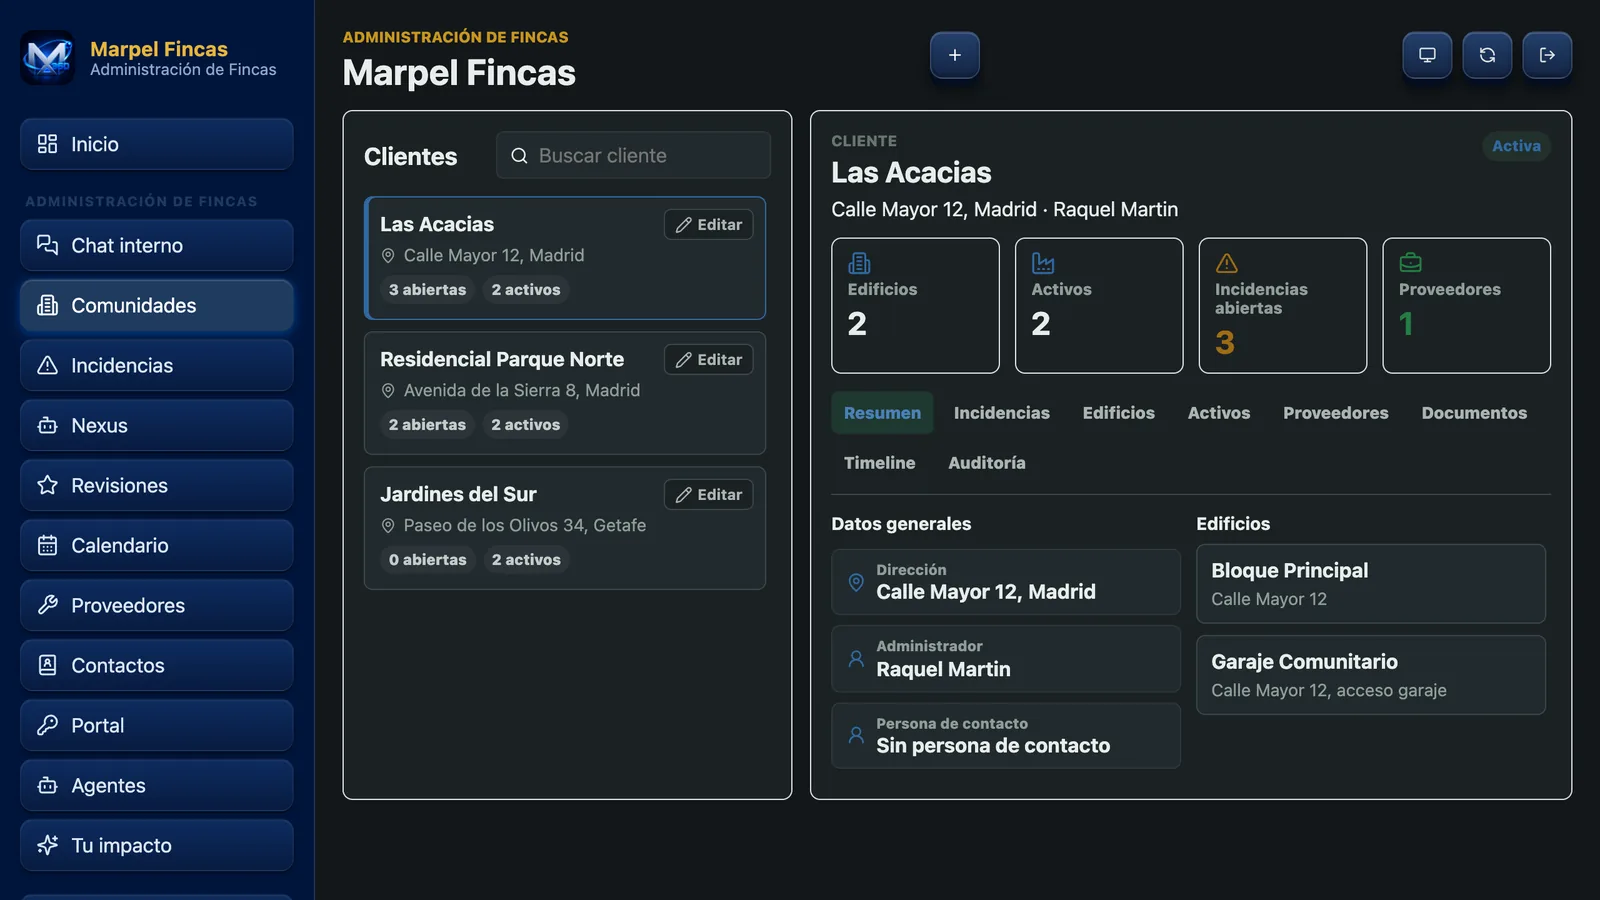1600x900 pixels.
Task: Switch to the Auditoría tab
Action: pyautogui.click(x=986, y=463)
